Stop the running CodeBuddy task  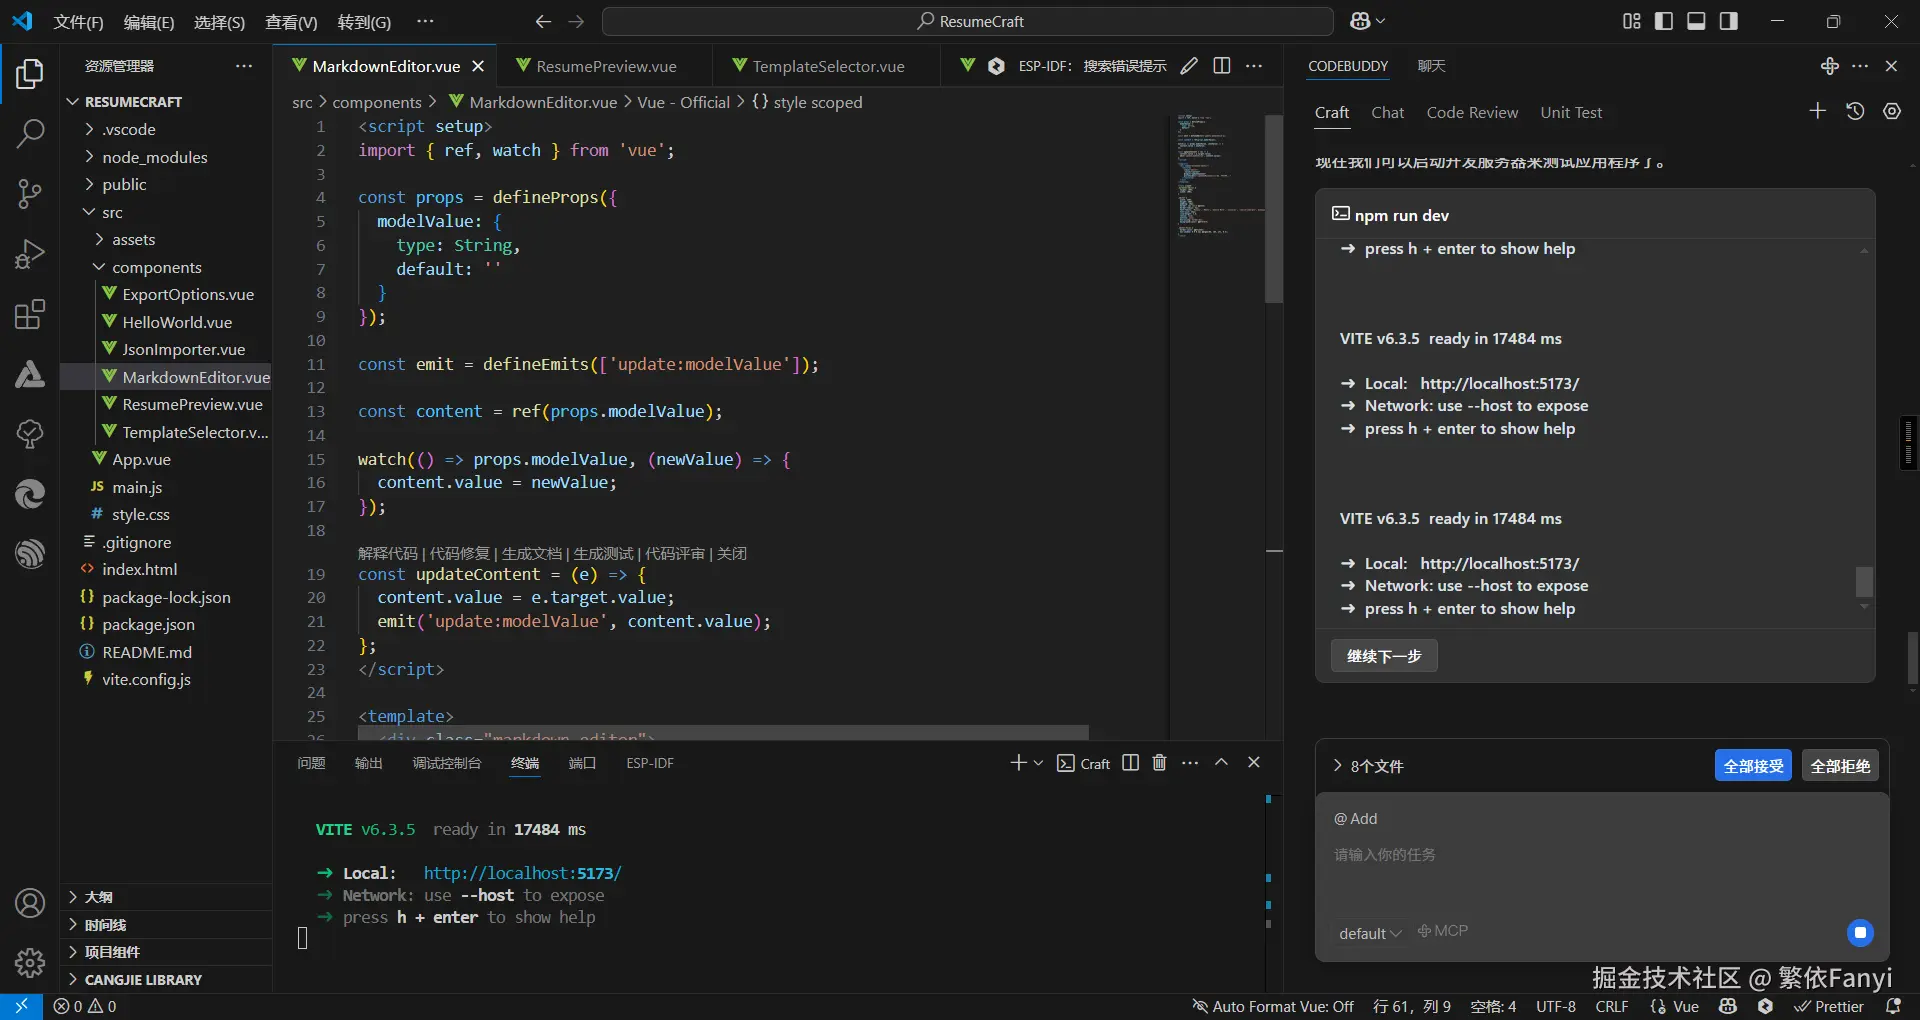point(1859,933)
